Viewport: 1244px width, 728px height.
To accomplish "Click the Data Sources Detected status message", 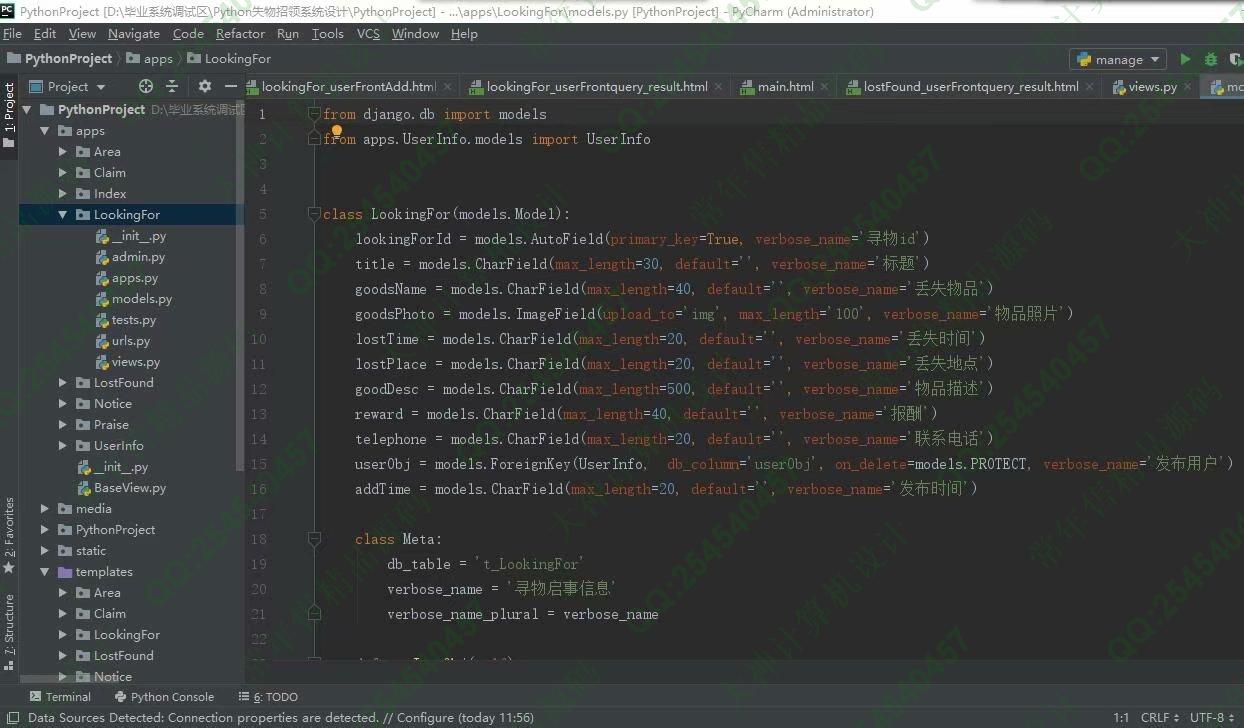I will coord(280,717).
